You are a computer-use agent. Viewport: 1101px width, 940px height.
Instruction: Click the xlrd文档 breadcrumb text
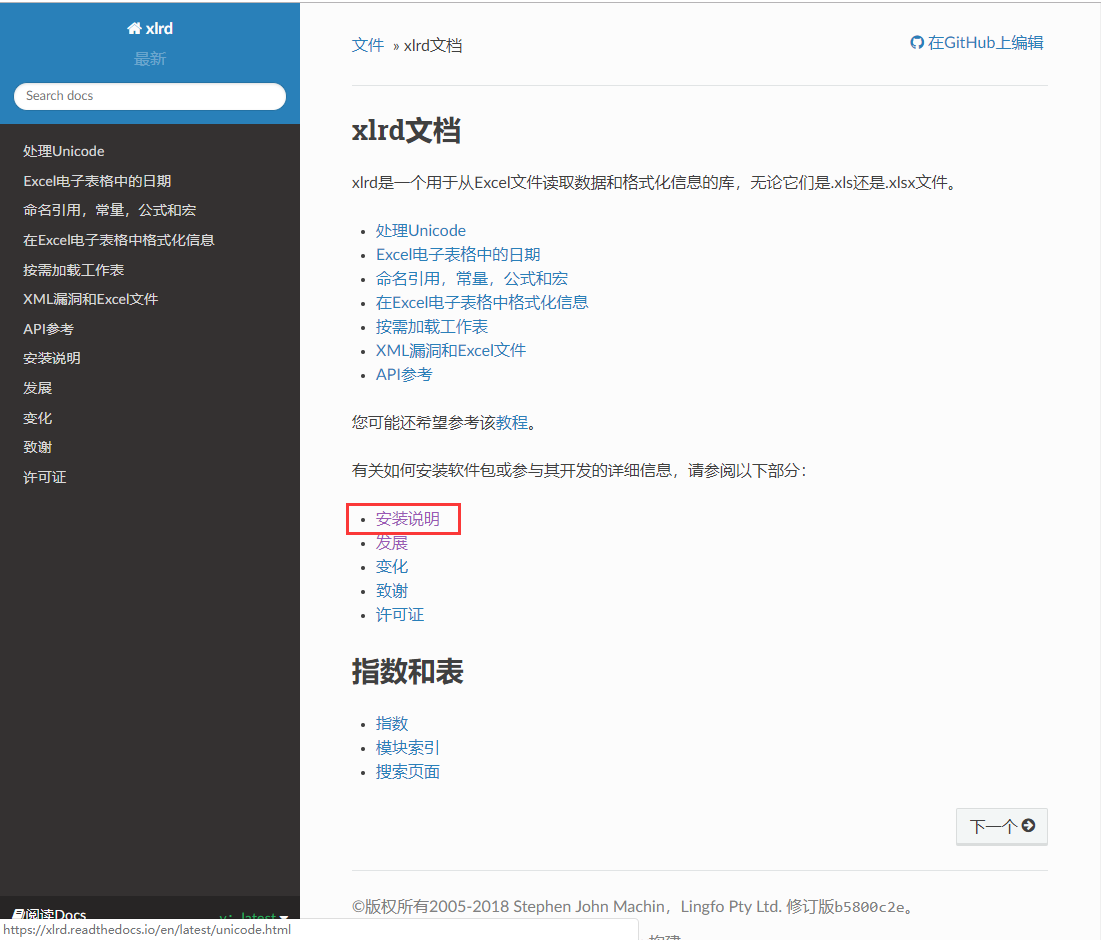tap(433, 46)
